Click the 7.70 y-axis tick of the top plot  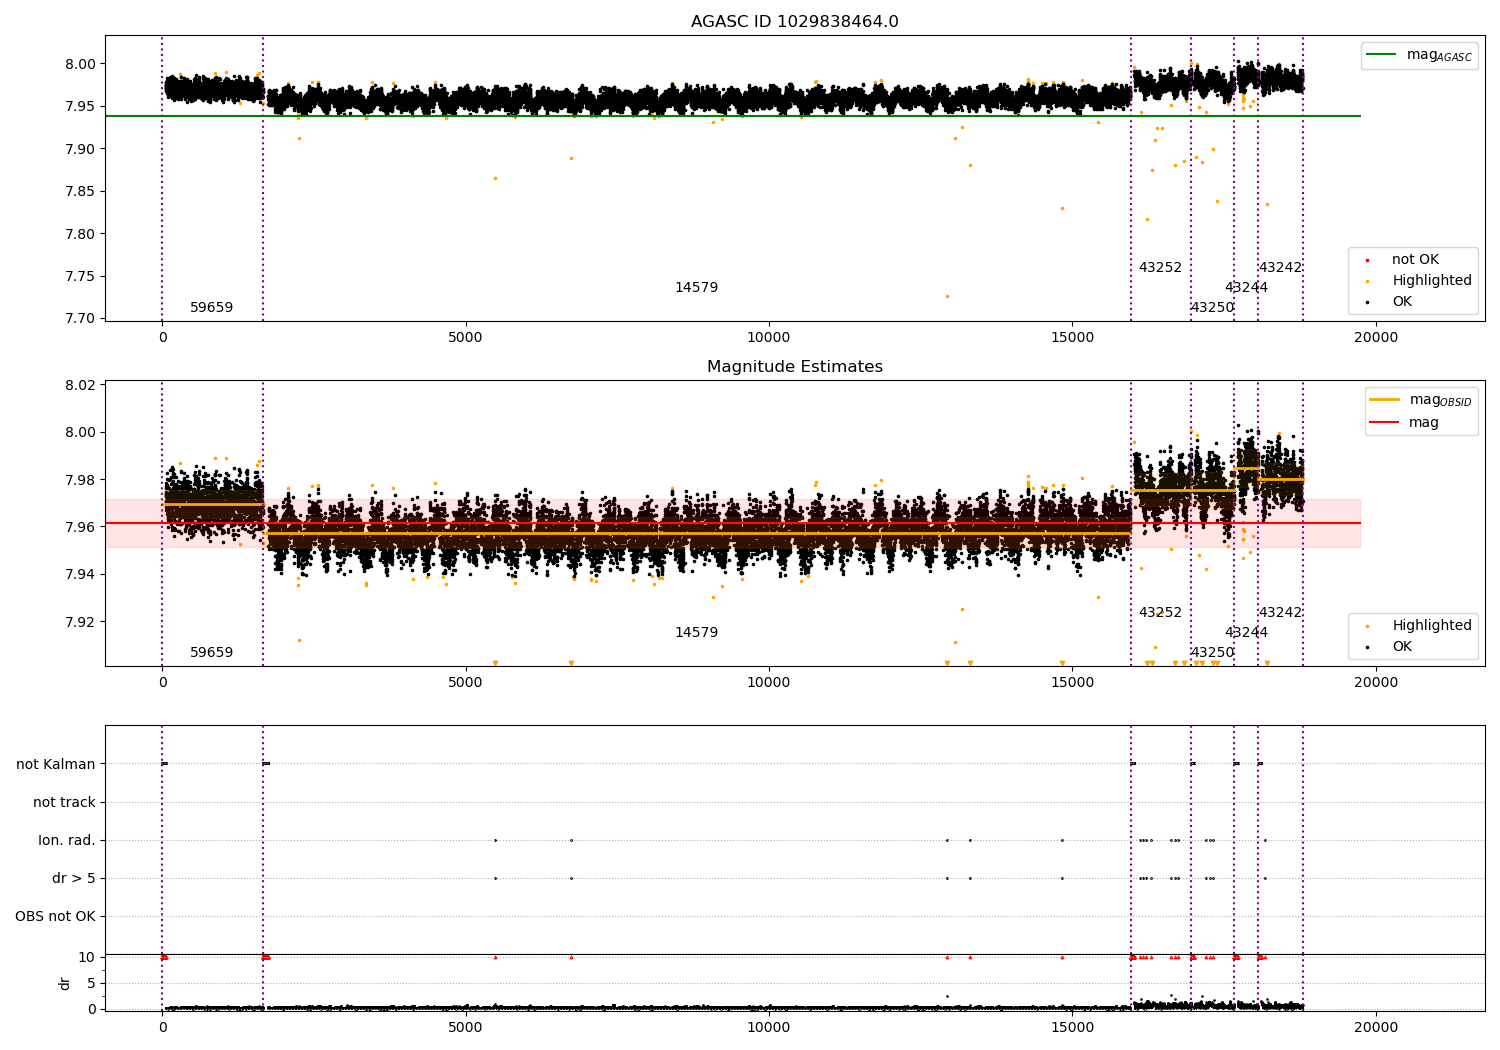coord(81,319)
